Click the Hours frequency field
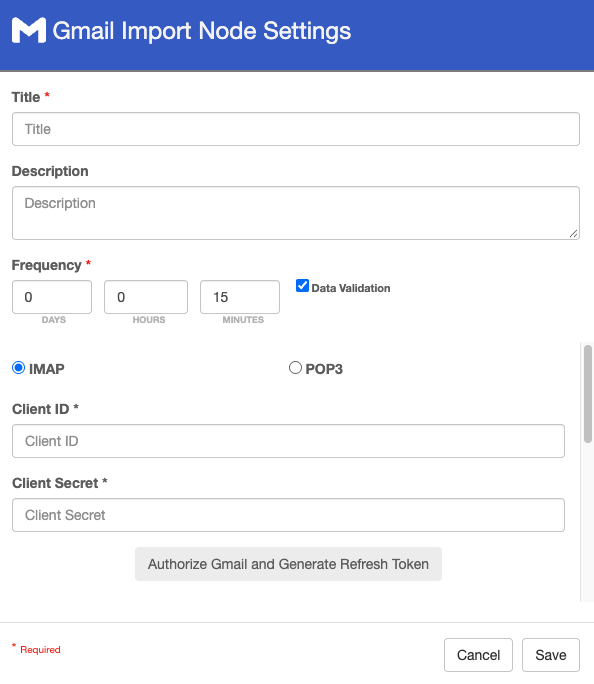The image size is (594, 684). pos(146,297)
